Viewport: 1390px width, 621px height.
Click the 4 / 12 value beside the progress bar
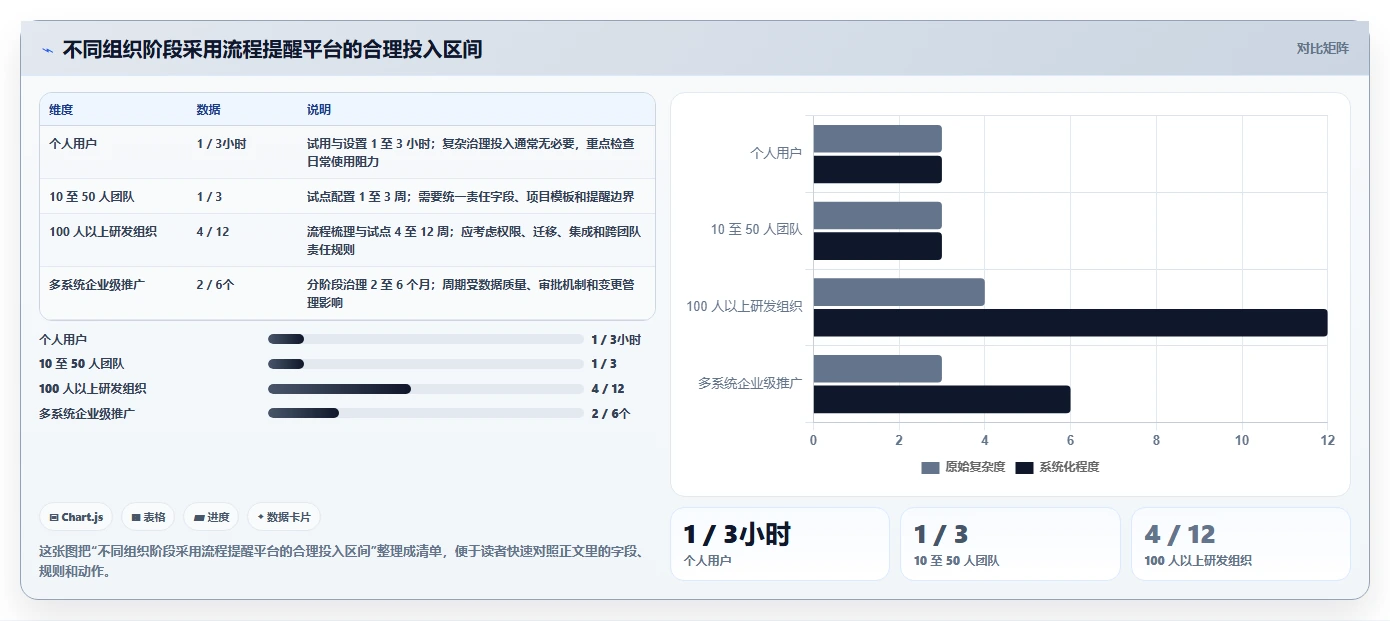point(608,389)
